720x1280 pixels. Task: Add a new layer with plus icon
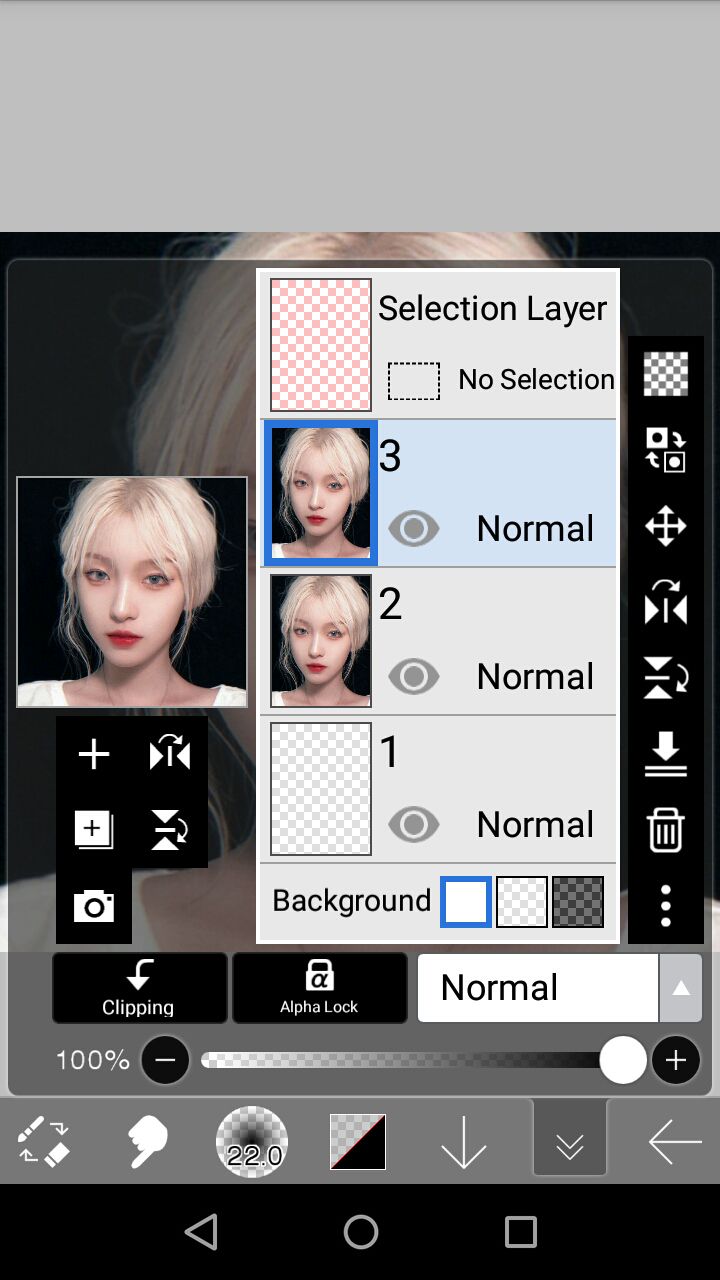[94, 754]
